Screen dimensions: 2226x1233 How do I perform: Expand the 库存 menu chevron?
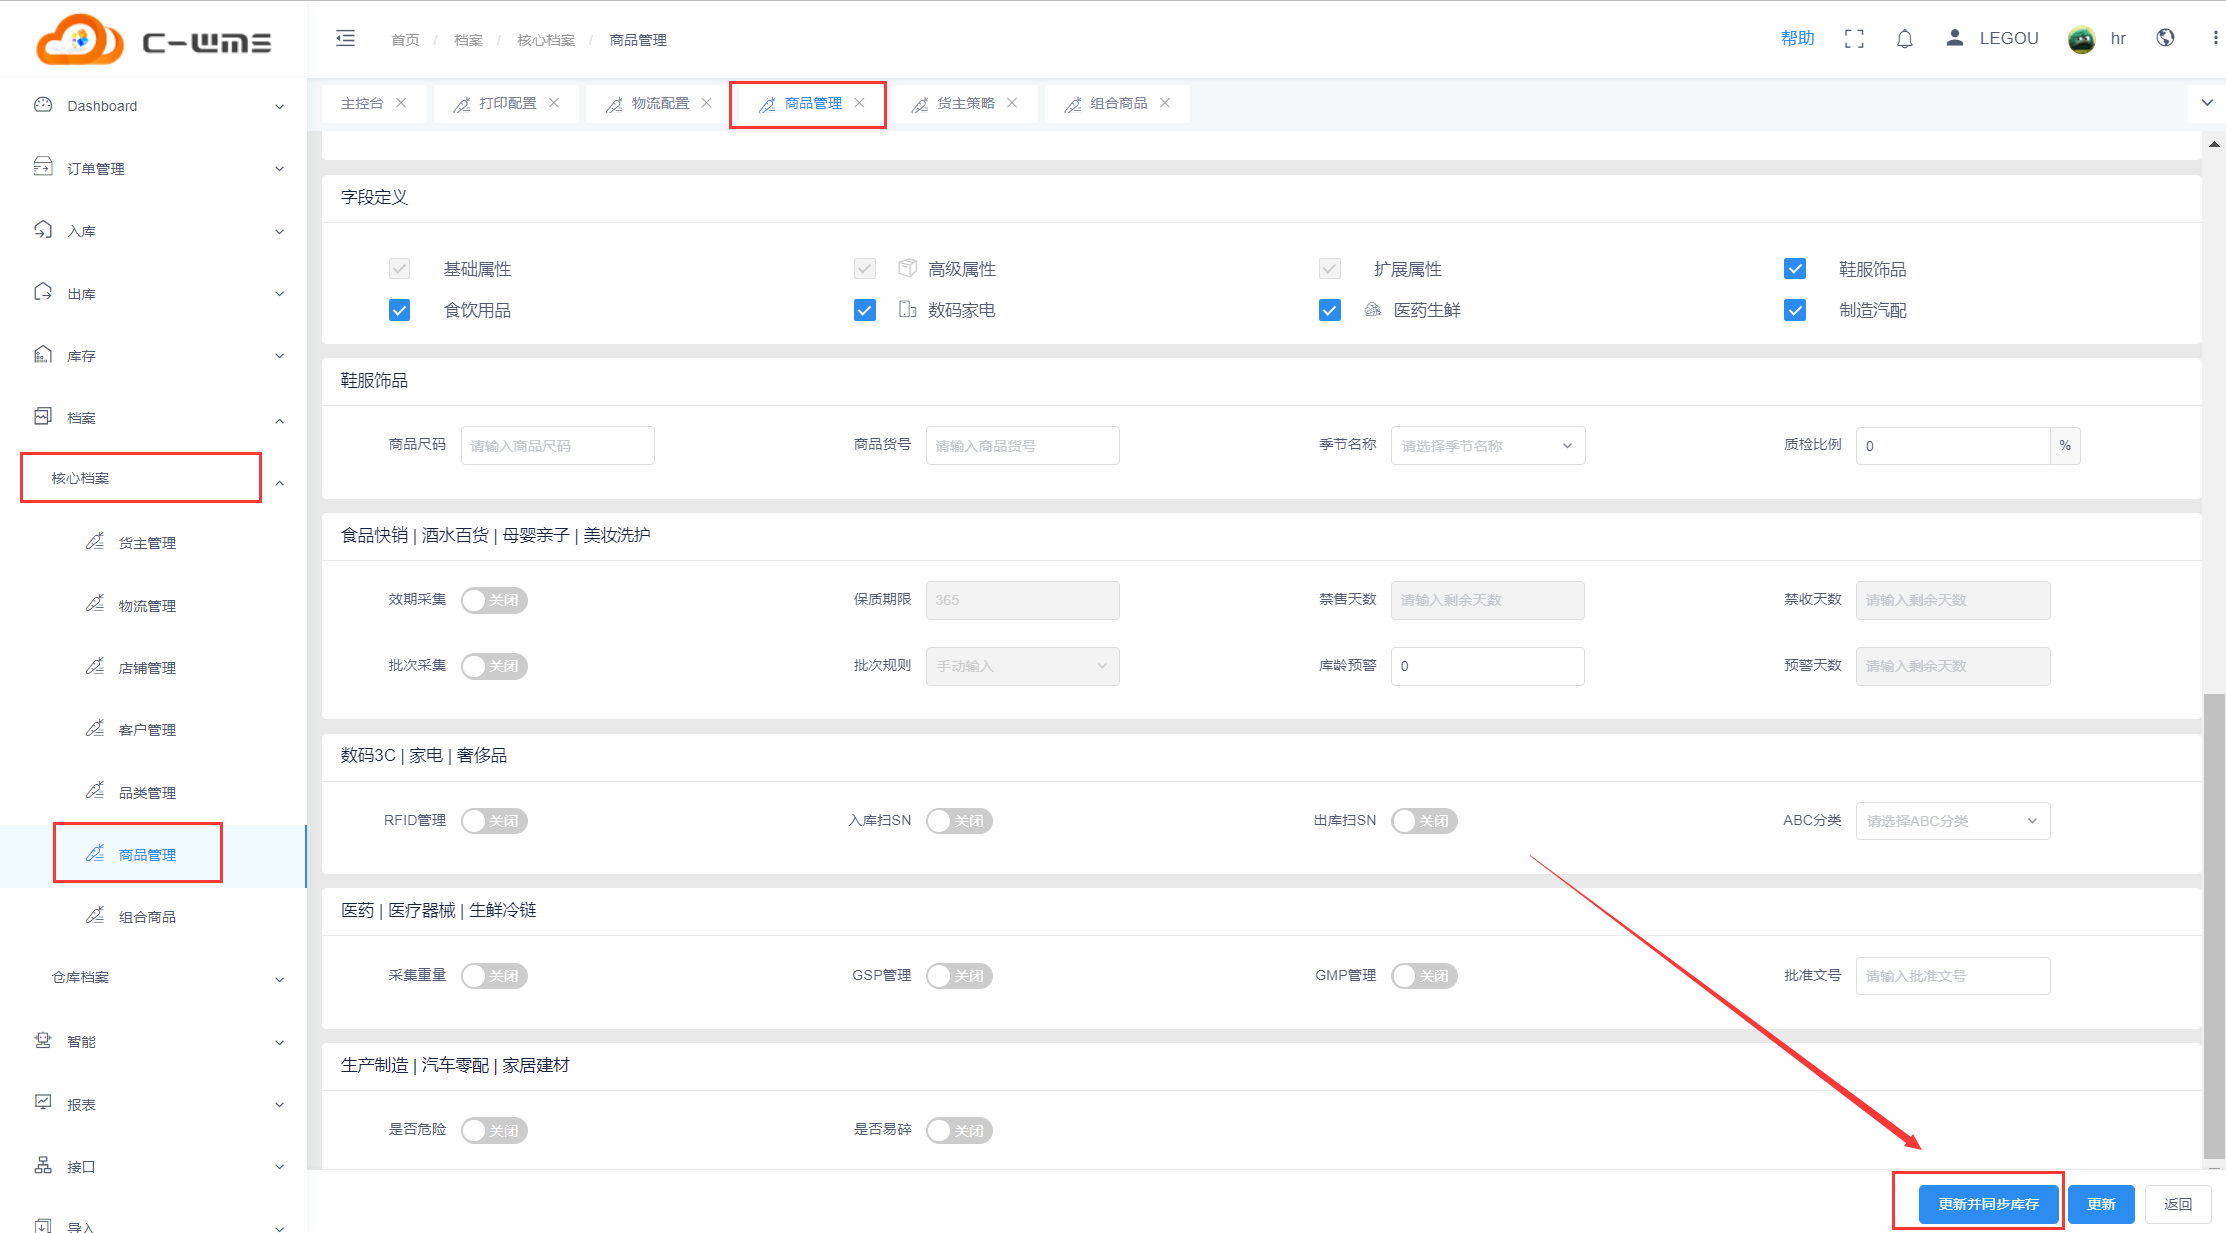(279, 356)
